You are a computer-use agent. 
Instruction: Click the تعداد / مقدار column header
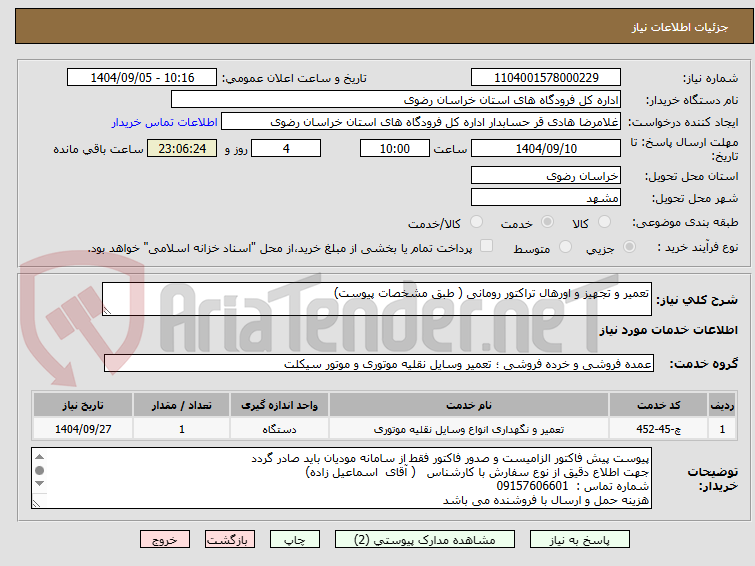coord(182,405)
